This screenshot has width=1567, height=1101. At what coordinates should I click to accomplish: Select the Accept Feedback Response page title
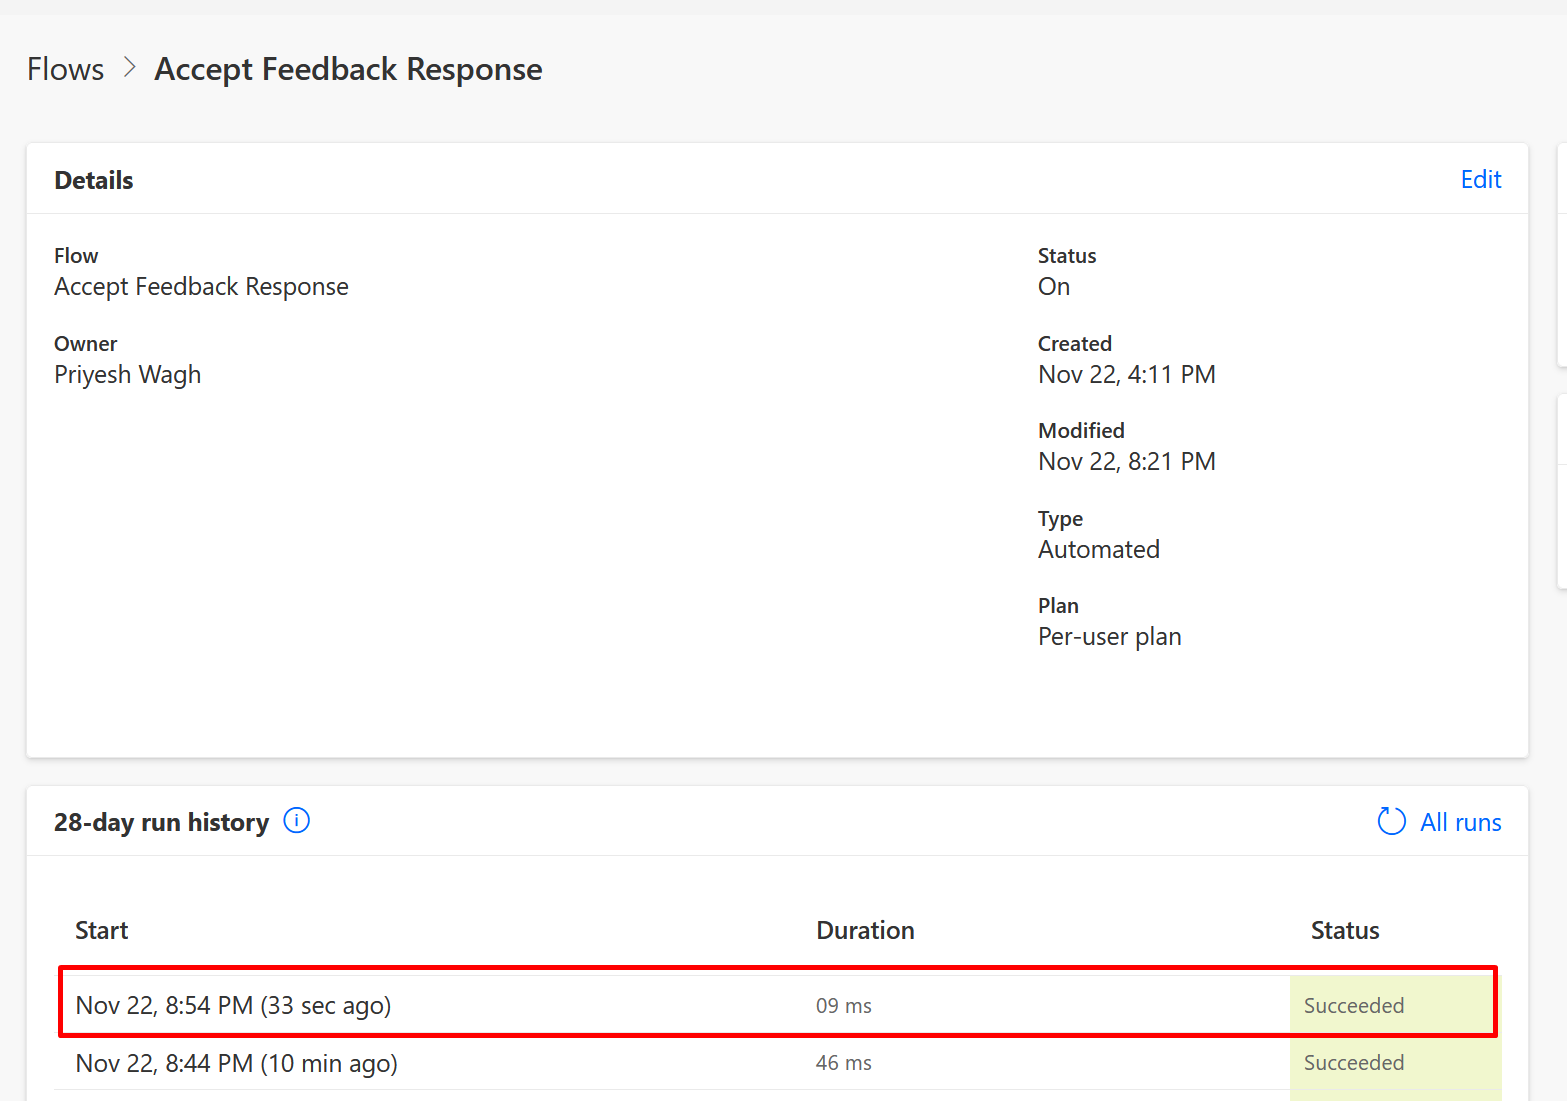tap(348, 68)
